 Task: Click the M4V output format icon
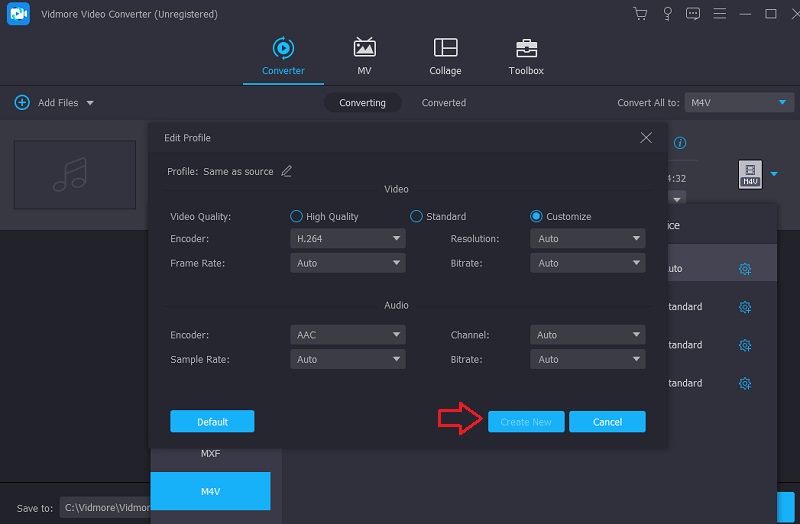pos(749,174)
